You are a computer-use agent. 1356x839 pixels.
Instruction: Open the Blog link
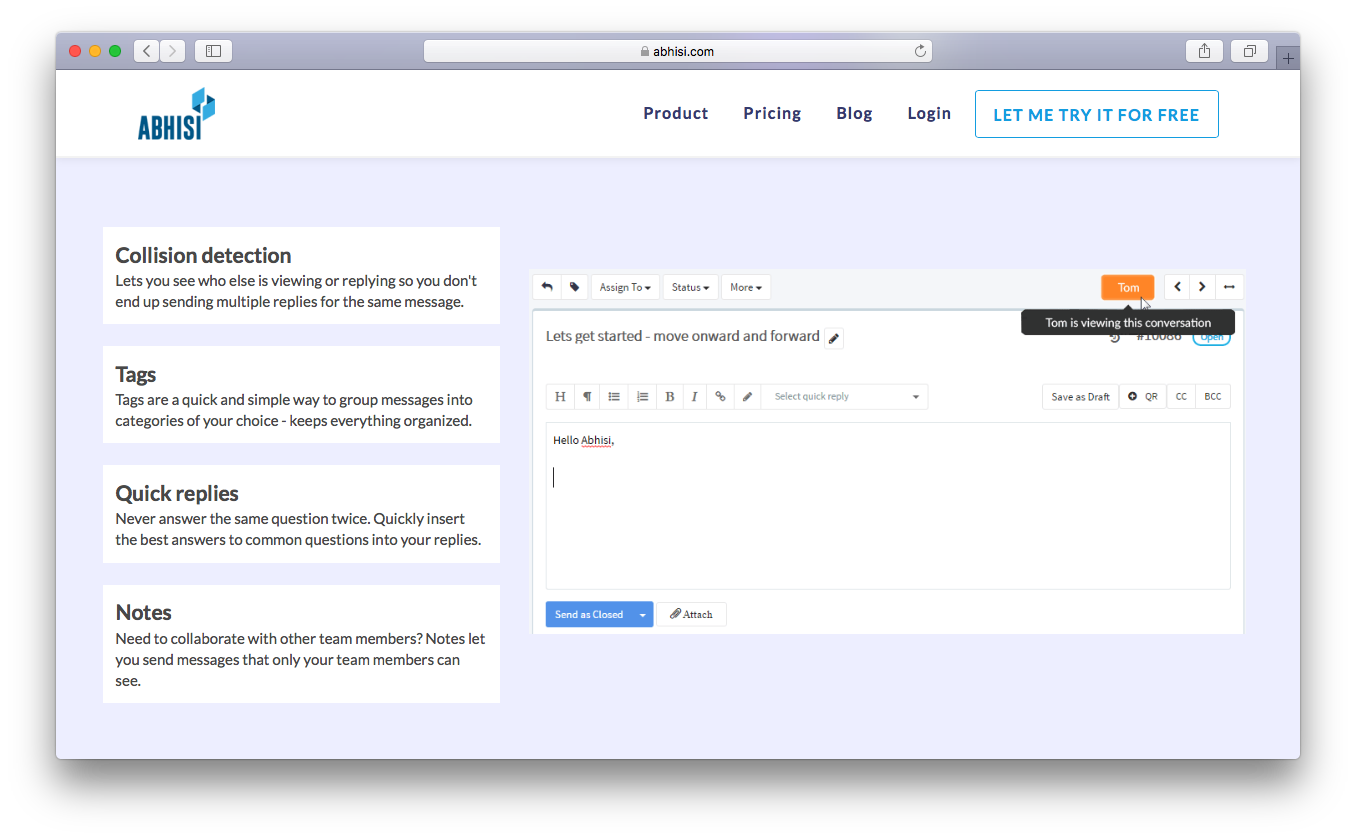tap(854, 114)
